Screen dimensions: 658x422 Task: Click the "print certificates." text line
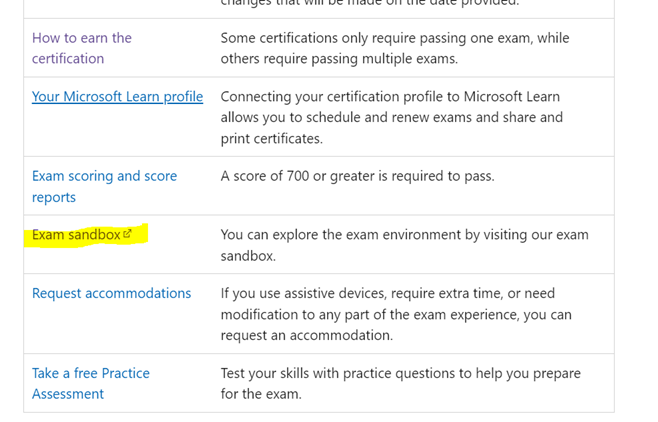click(271, 138)
